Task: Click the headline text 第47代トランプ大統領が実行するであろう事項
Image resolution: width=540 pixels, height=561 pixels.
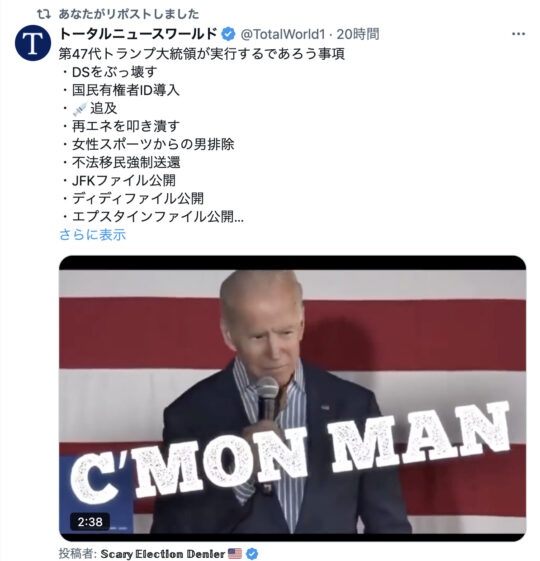Action: [x=202, y=54]
